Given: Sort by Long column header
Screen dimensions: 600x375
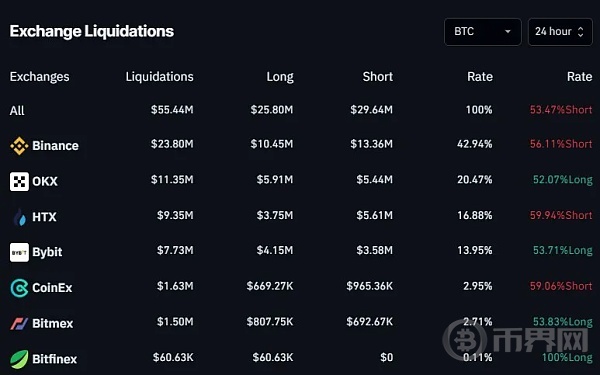Looking at the screenshot, I should click(280, 77).
